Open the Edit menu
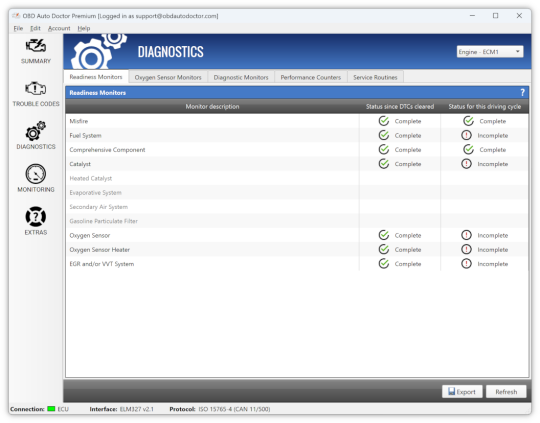 (x=35, y=28)
